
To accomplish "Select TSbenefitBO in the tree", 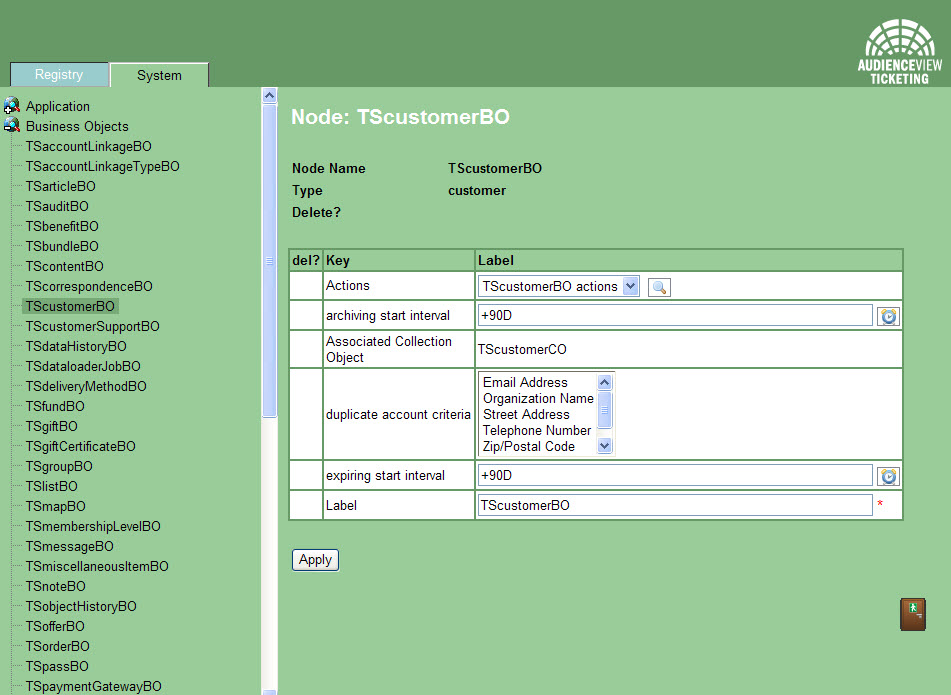I will coord(62,226).
